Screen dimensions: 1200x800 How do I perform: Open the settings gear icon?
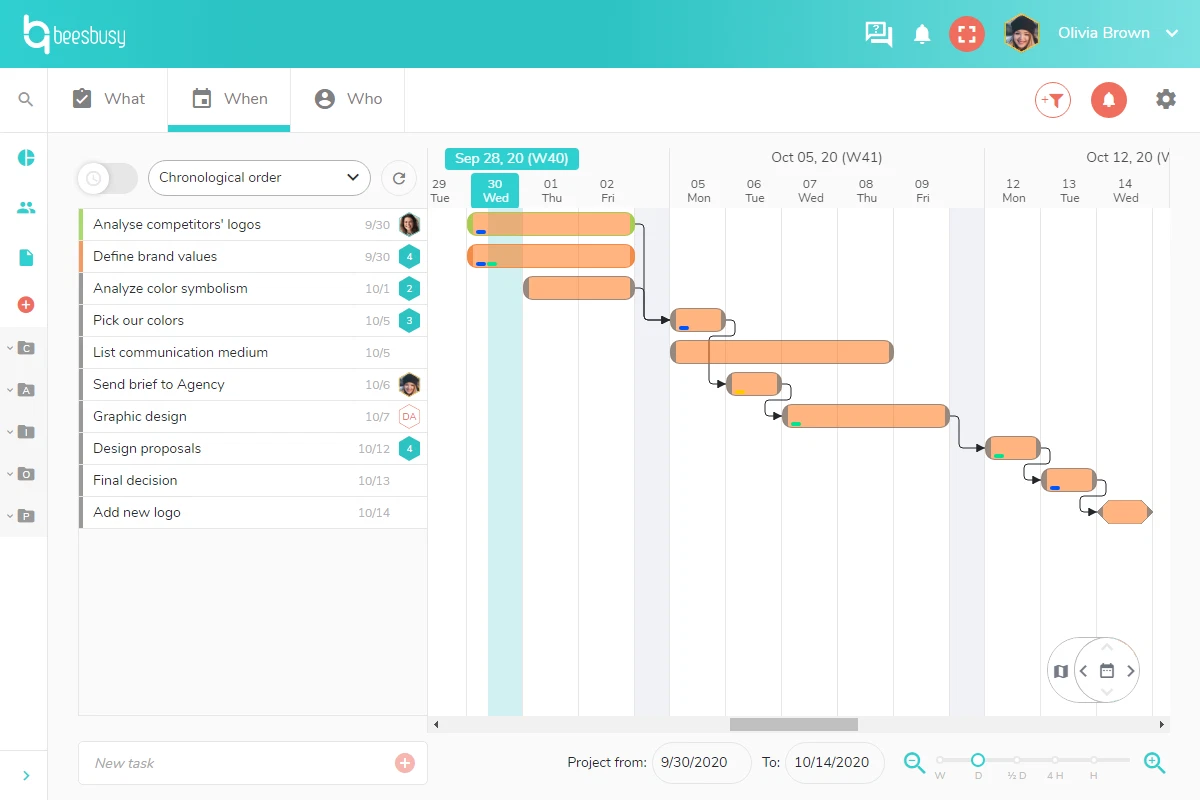coord(1165,100)
